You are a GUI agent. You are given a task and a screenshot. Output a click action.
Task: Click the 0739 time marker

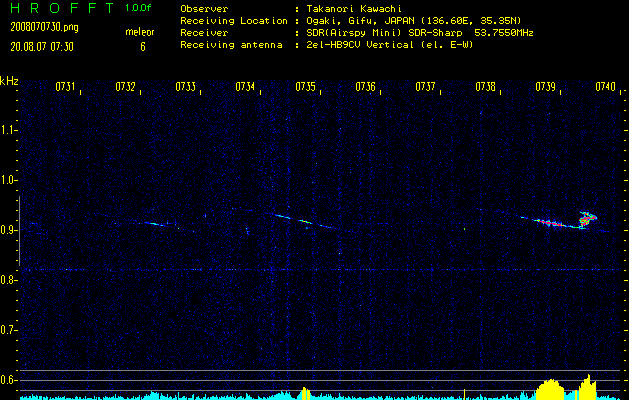(x=546, y=87)
